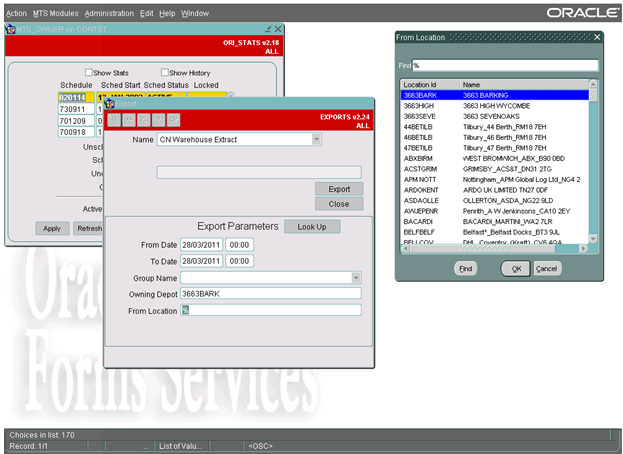Select the 3663HIGH location row
The width and height of the screenshot is (623, 454).
tap(495, 106)
